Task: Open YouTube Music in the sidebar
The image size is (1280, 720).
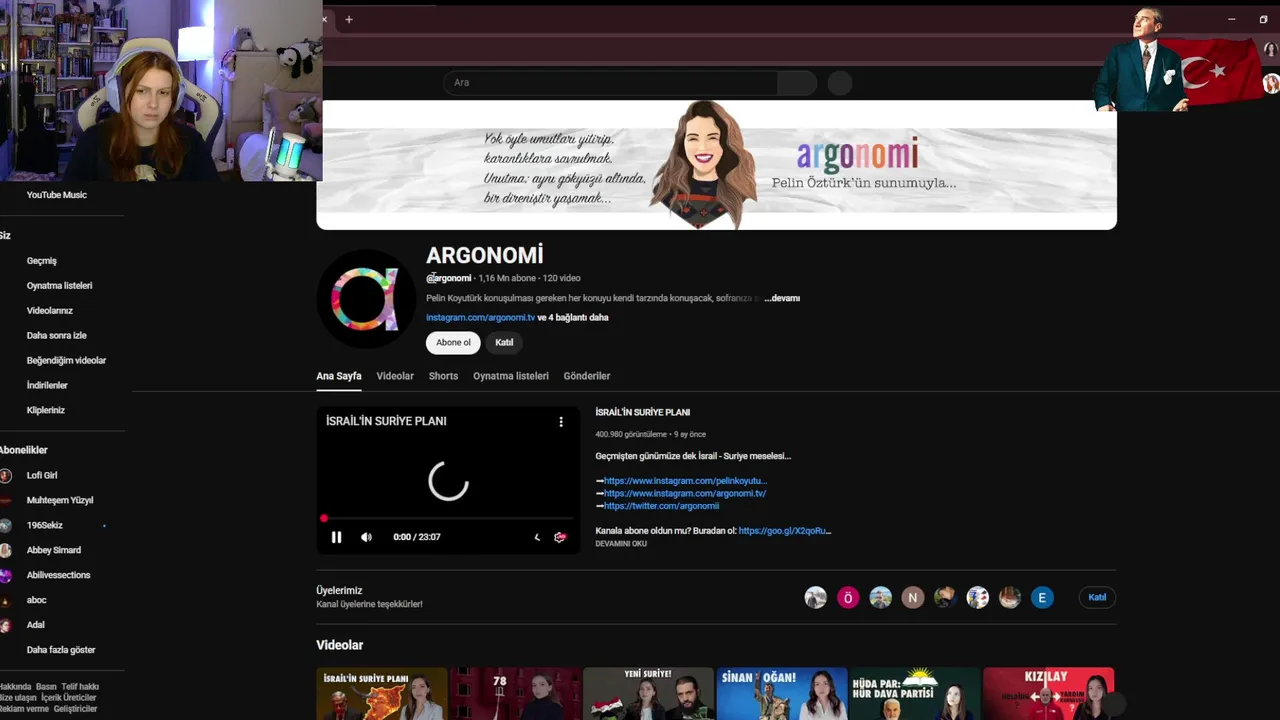Action: [57, 195]
